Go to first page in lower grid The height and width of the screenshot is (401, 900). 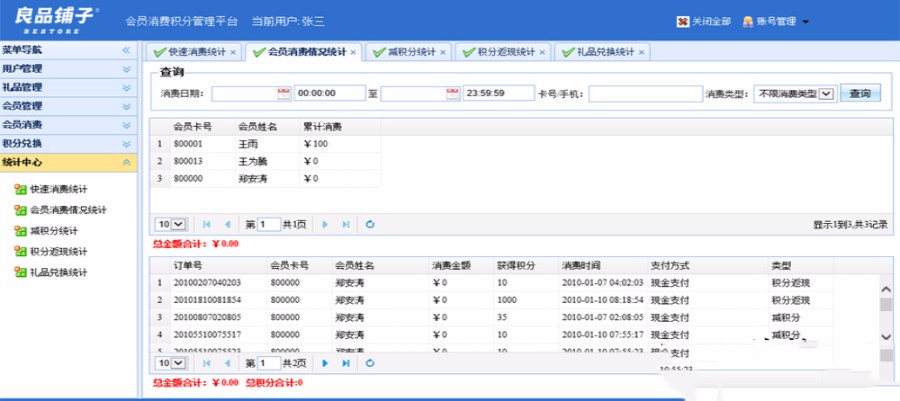[207, 363]
